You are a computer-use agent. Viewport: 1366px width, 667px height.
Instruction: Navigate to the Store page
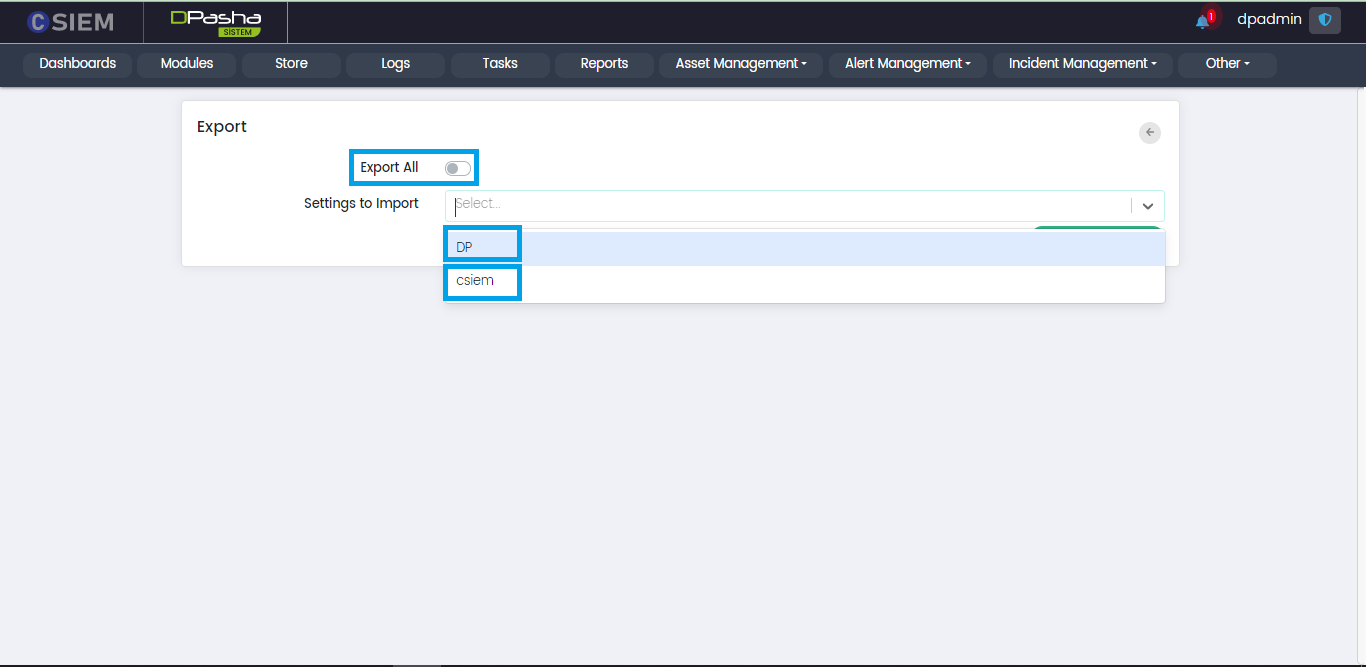pos(291,64)
